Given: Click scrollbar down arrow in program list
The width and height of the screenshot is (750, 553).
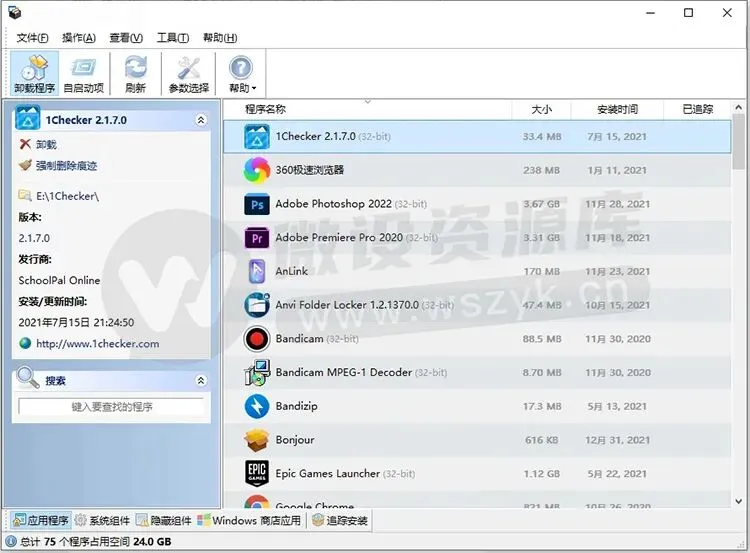Looking at the screenshot, I should (x=739, y=501).
